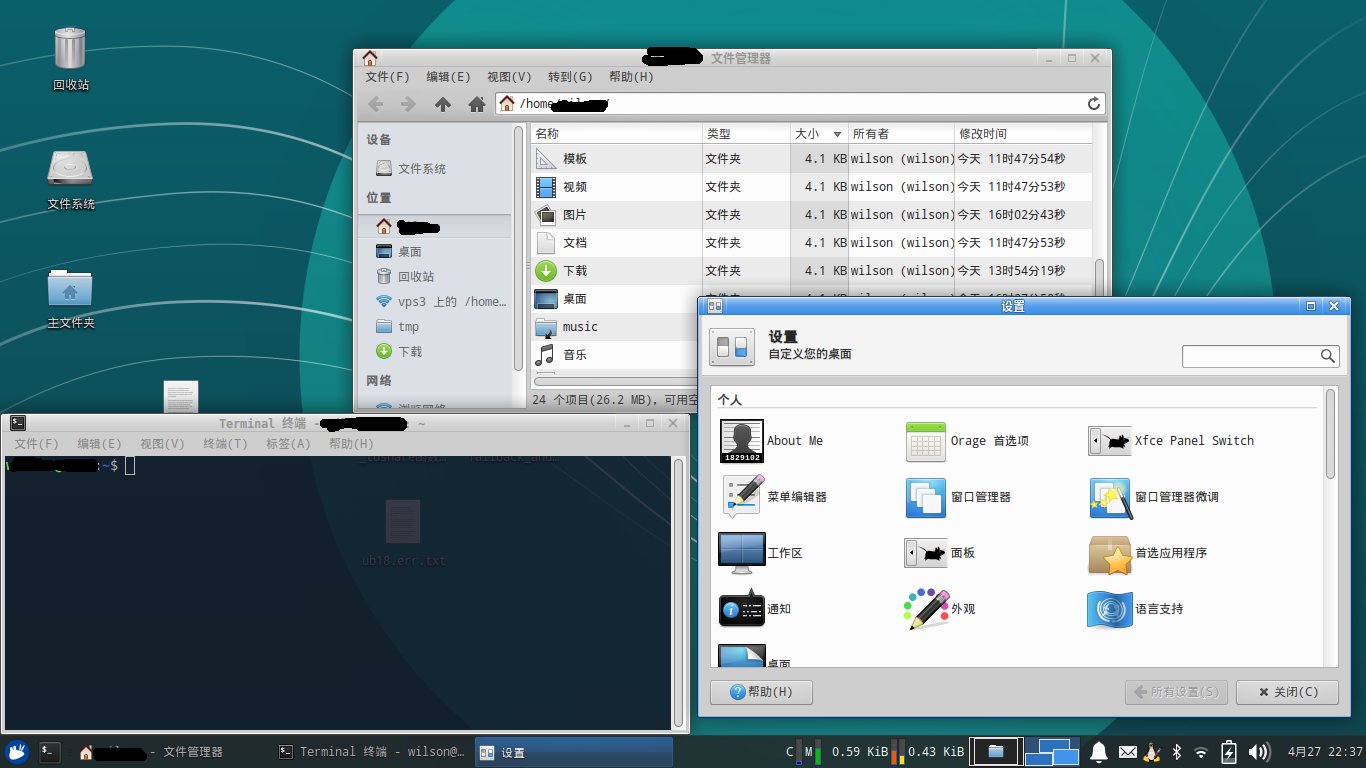Open the 终端(T) menu in Terminal

225,444
